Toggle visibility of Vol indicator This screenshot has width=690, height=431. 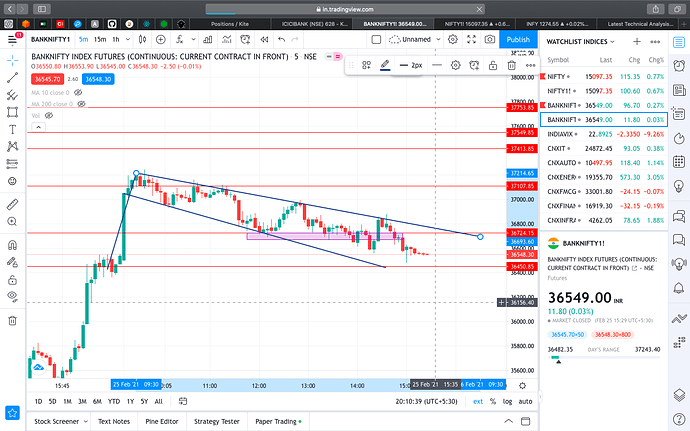click(x=49, y=115)
